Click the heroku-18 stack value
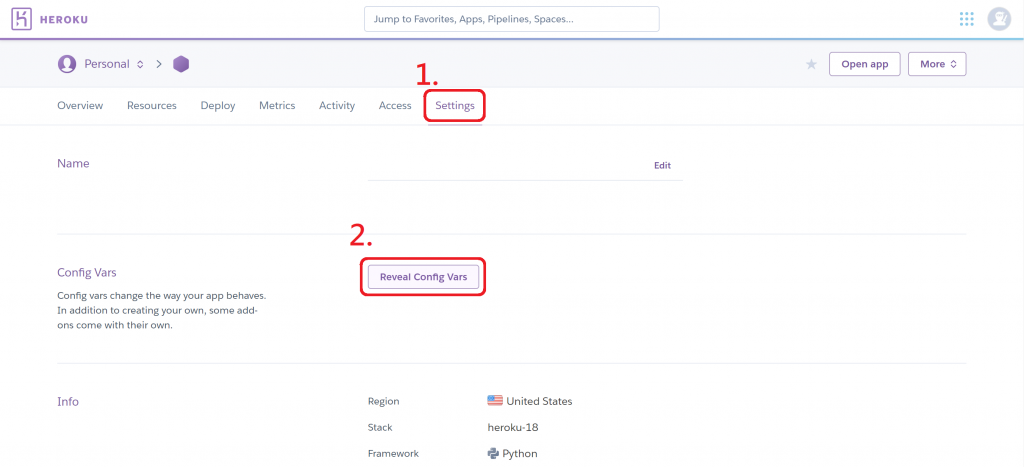Viewport: 1024px width, 467px height. [x=513, y=427]
